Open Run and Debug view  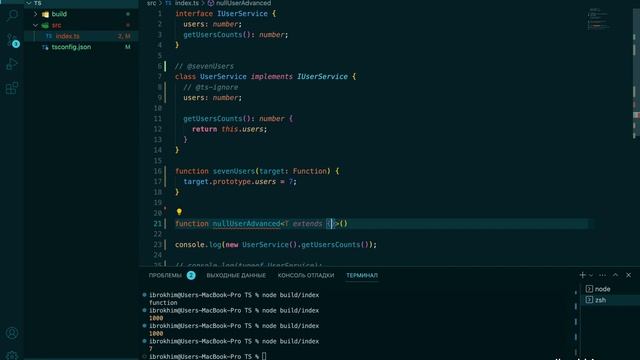[x=12, y=64]
